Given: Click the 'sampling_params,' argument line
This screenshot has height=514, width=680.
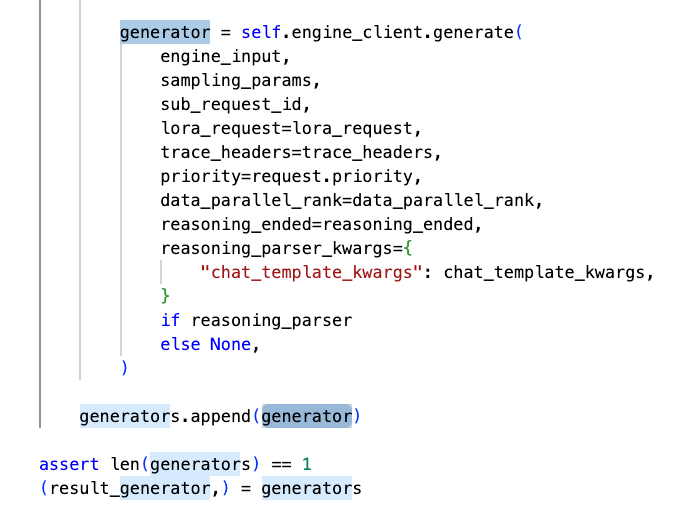Looking at the screenshot, I should [x=240, y=81].
